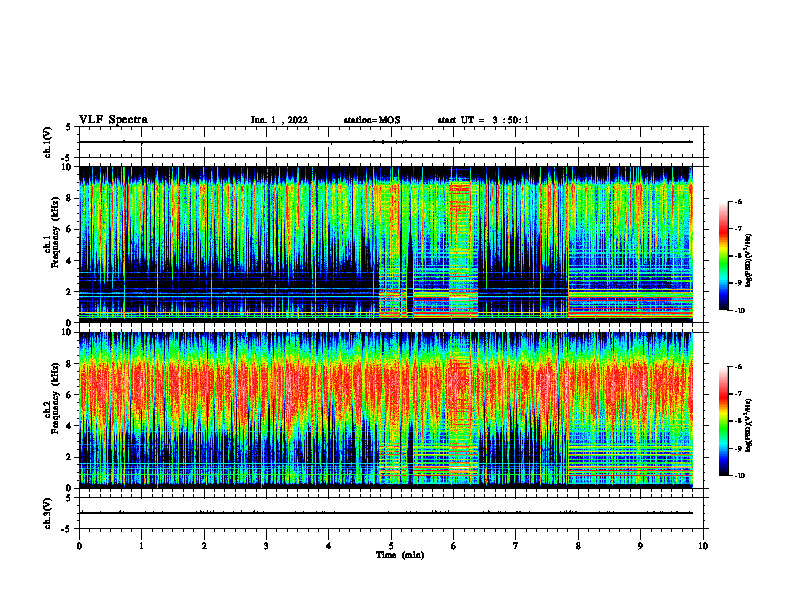Viewport: 792px width, 612px height.
Task: Click the time axis tick label "8"
Action: 578,546
